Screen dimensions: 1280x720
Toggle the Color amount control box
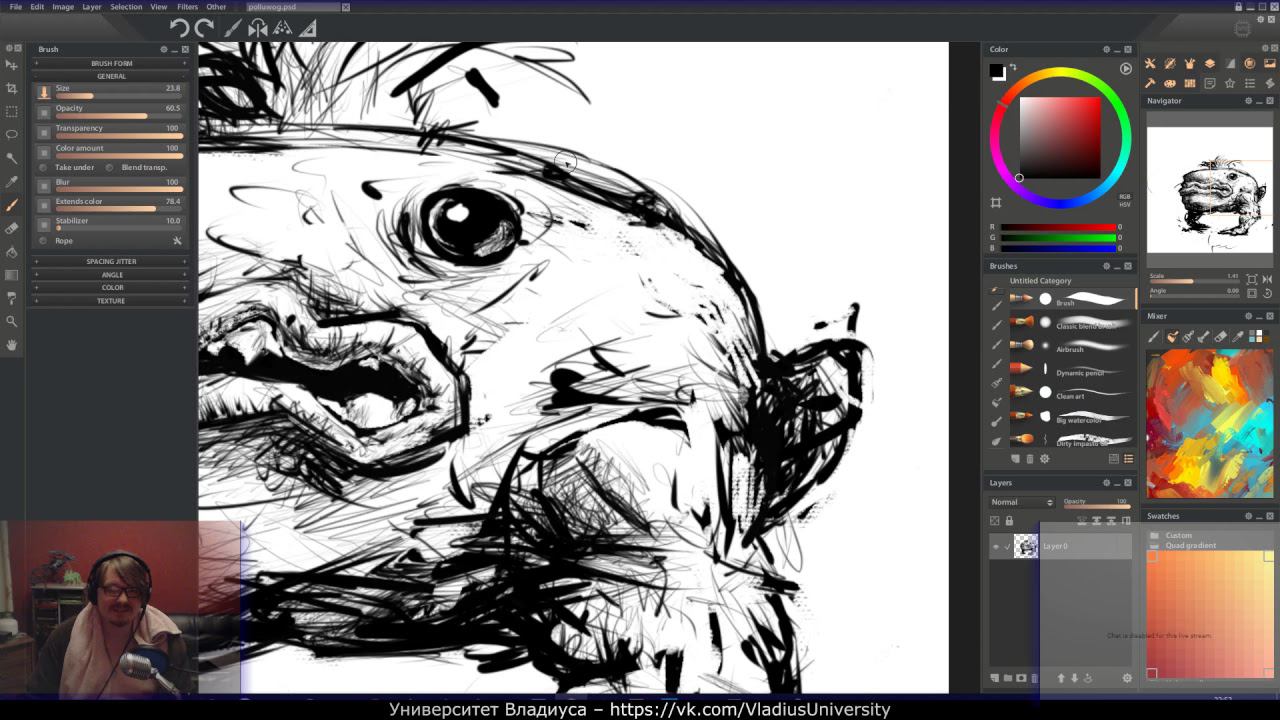point(44,152)
